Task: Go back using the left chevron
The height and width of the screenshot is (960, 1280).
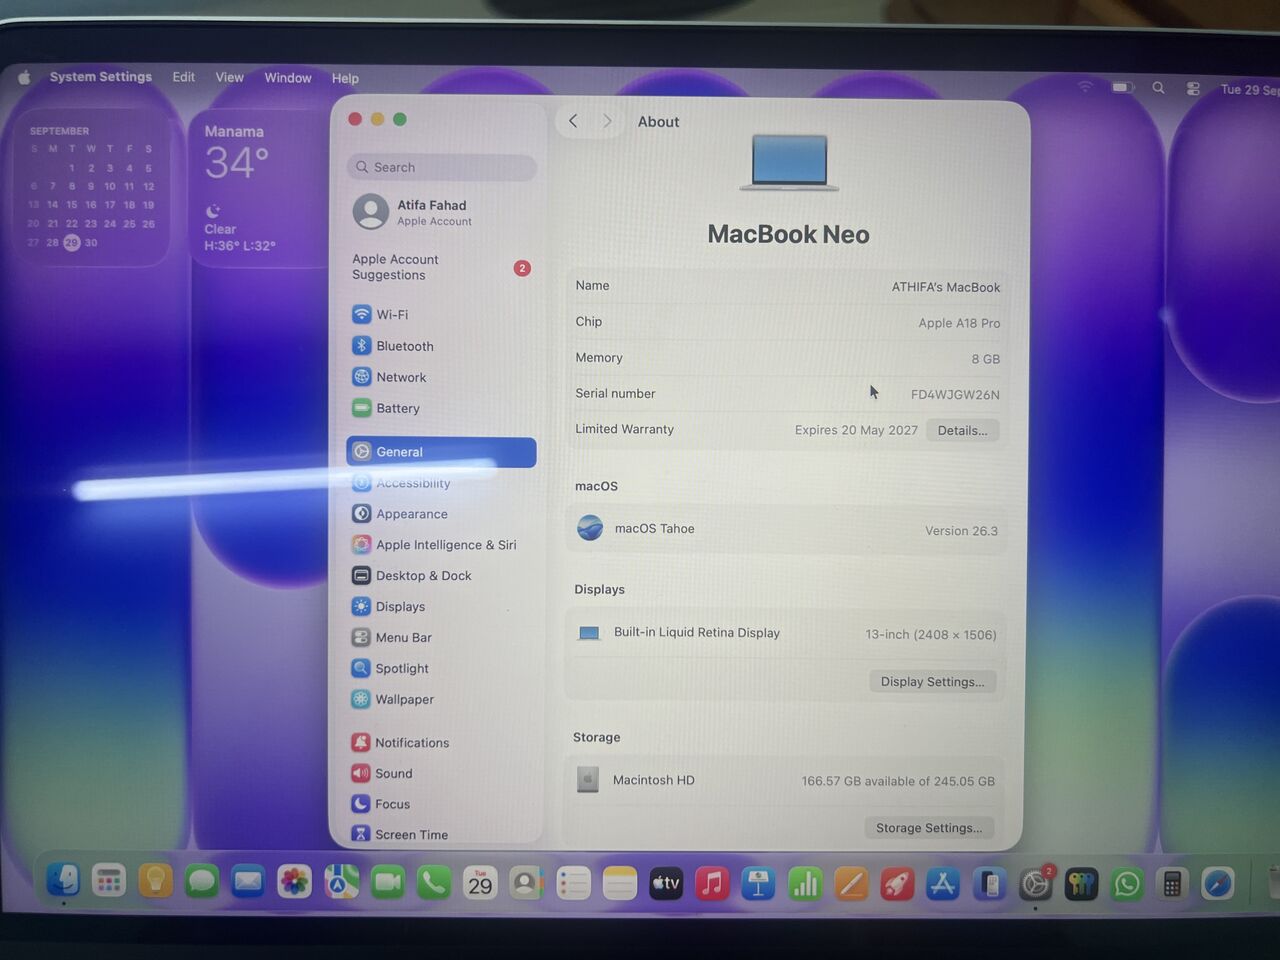Action: click(573, 121)
